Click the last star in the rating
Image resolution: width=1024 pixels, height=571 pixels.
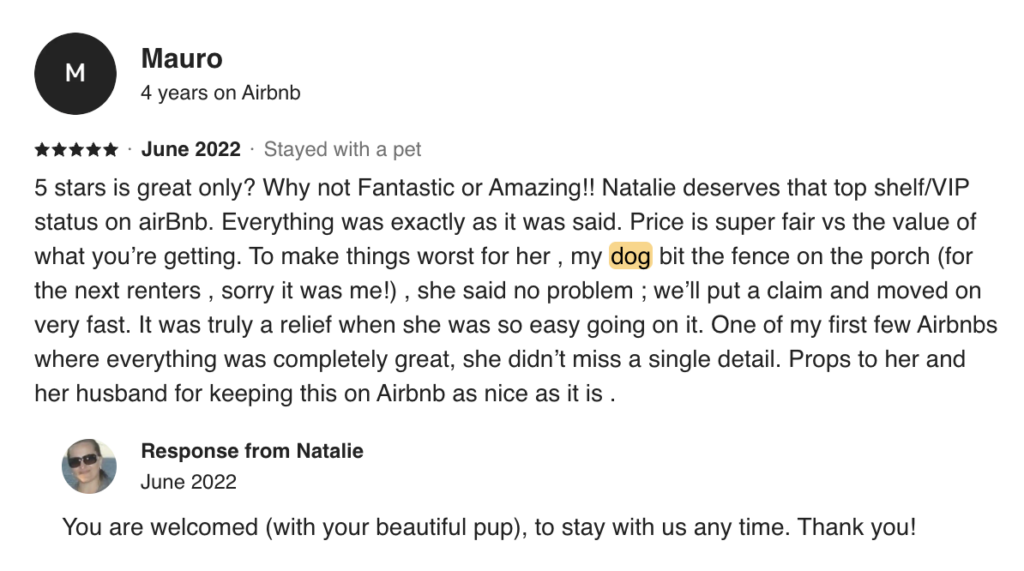pyautogui.click(x=110, y=150)
